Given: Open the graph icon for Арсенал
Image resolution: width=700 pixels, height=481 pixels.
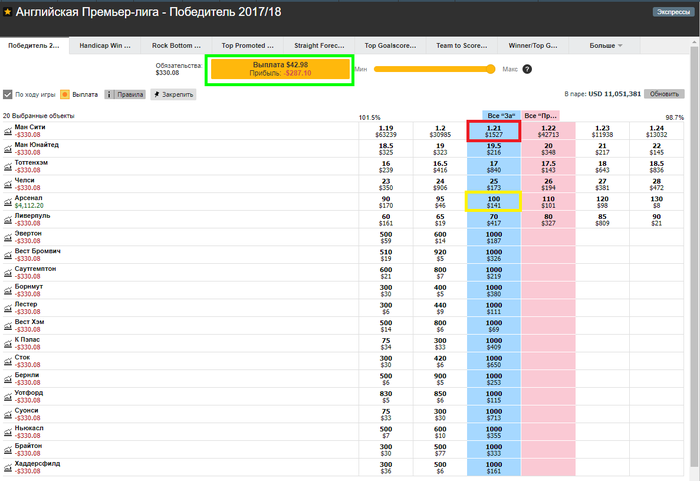Looking at the screenshot, I should click(8, 202).
